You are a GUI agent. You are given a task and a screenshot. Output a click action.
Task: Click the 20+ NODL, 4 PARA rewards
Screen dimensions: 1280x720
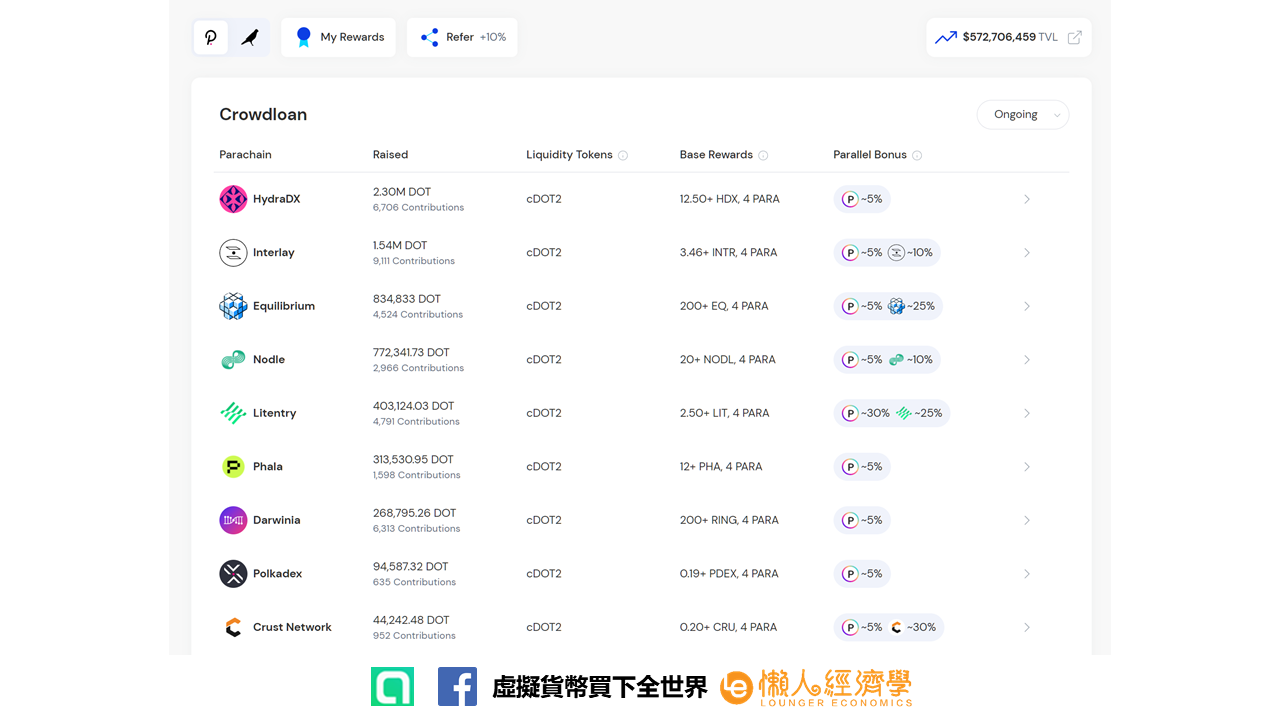[727, 360]
